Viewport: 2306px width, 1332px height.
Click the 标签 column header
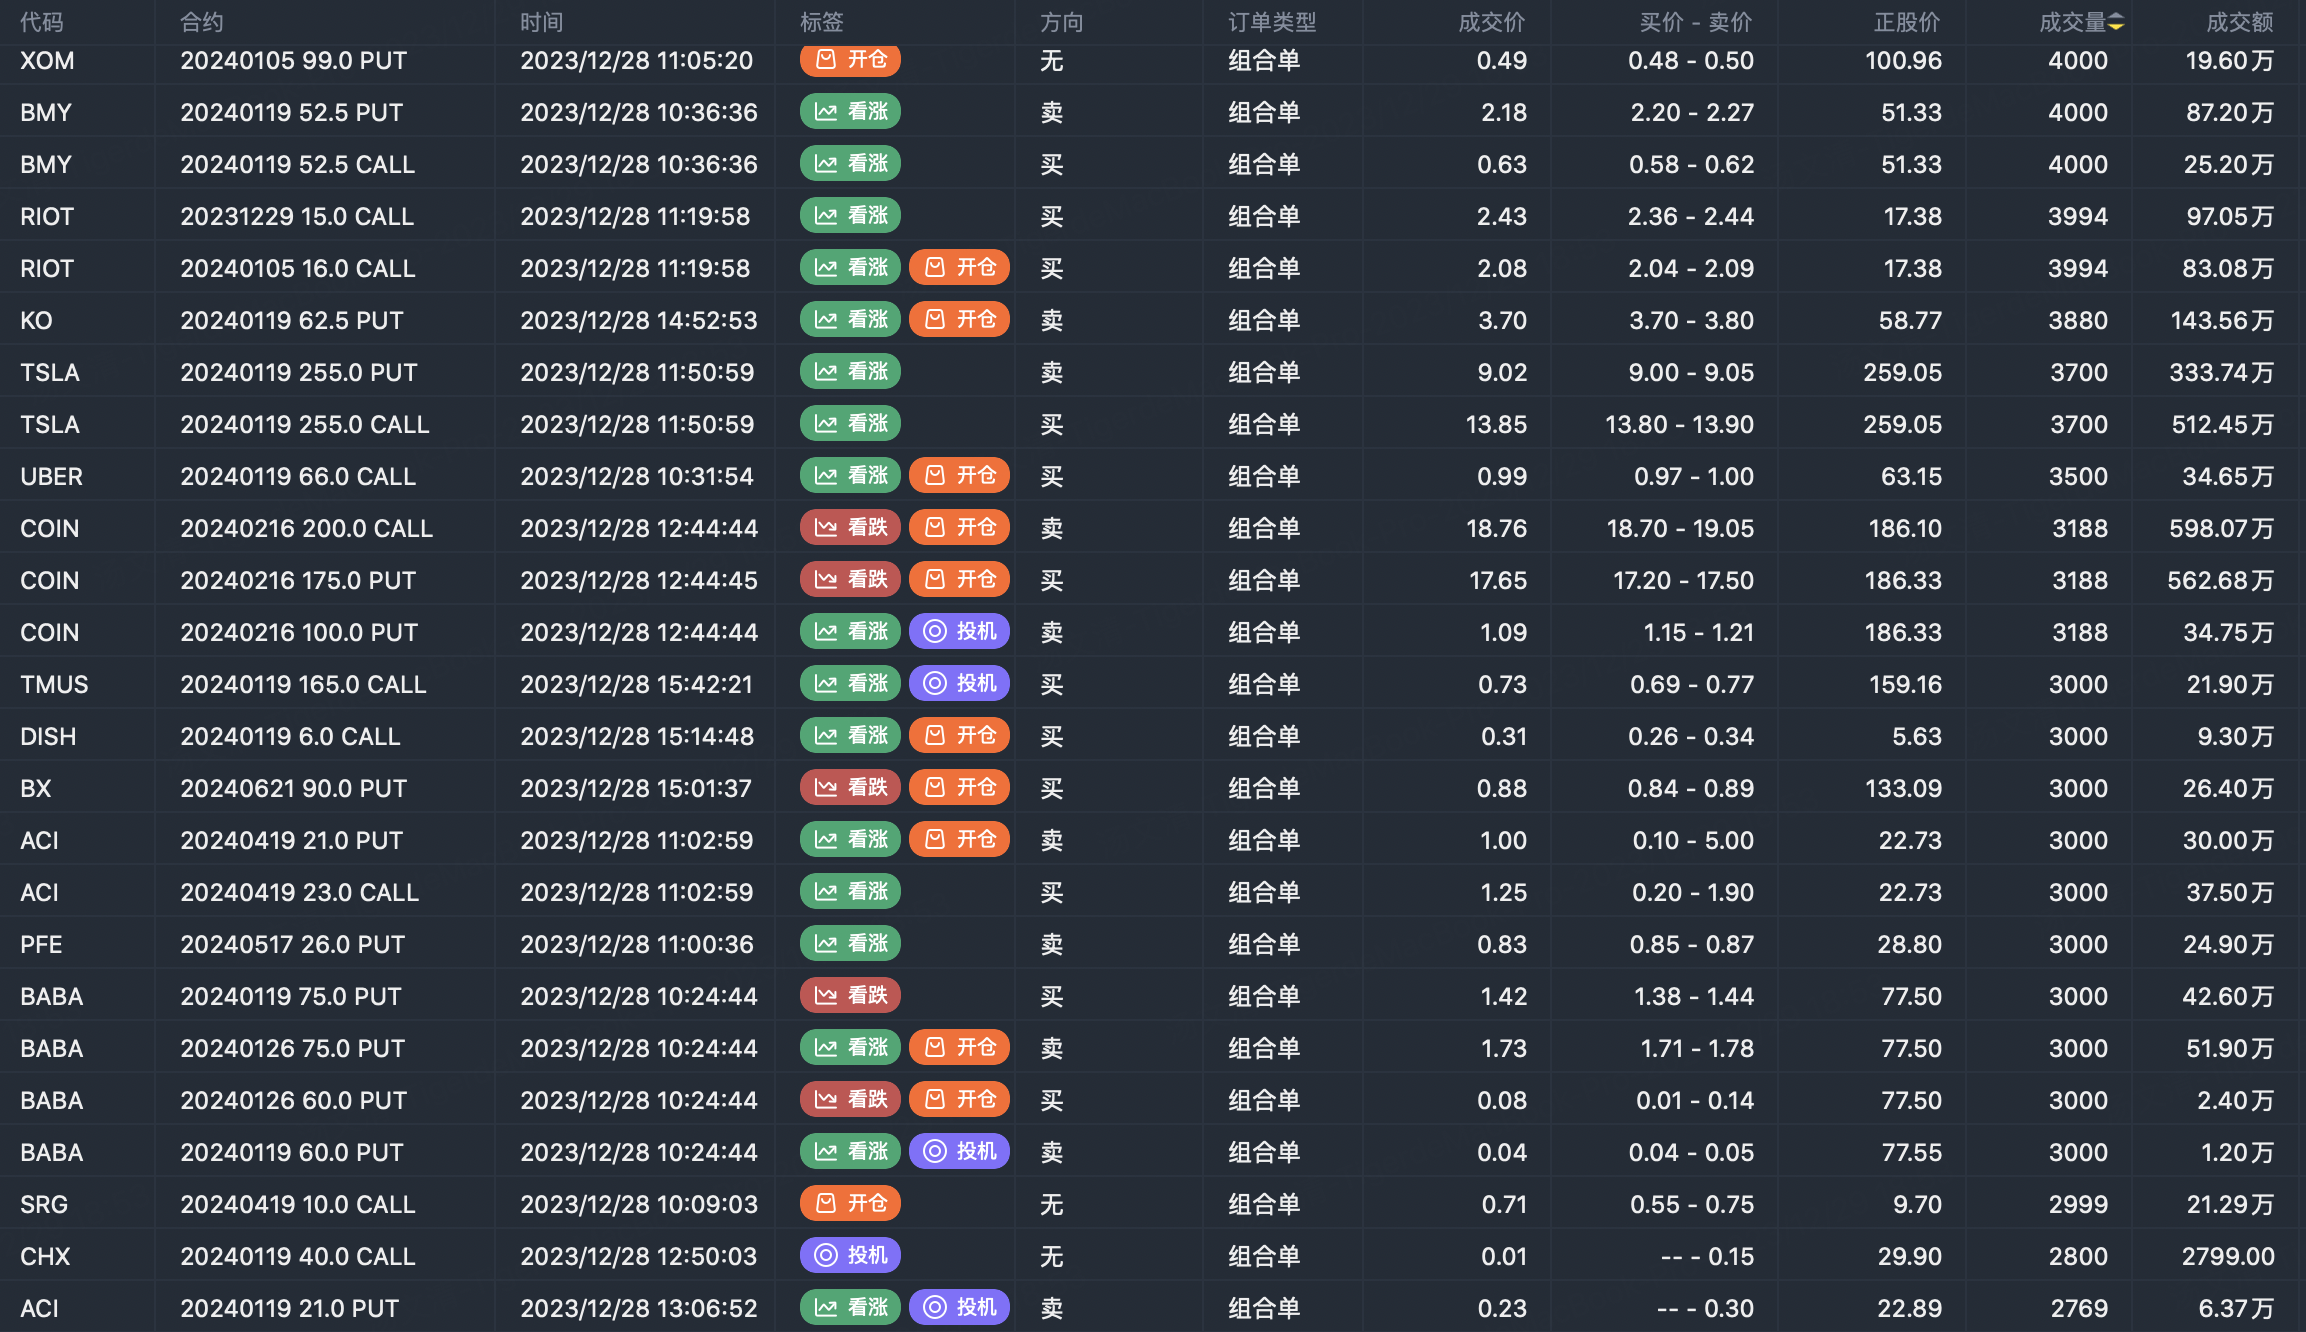(x=822, y=22)
